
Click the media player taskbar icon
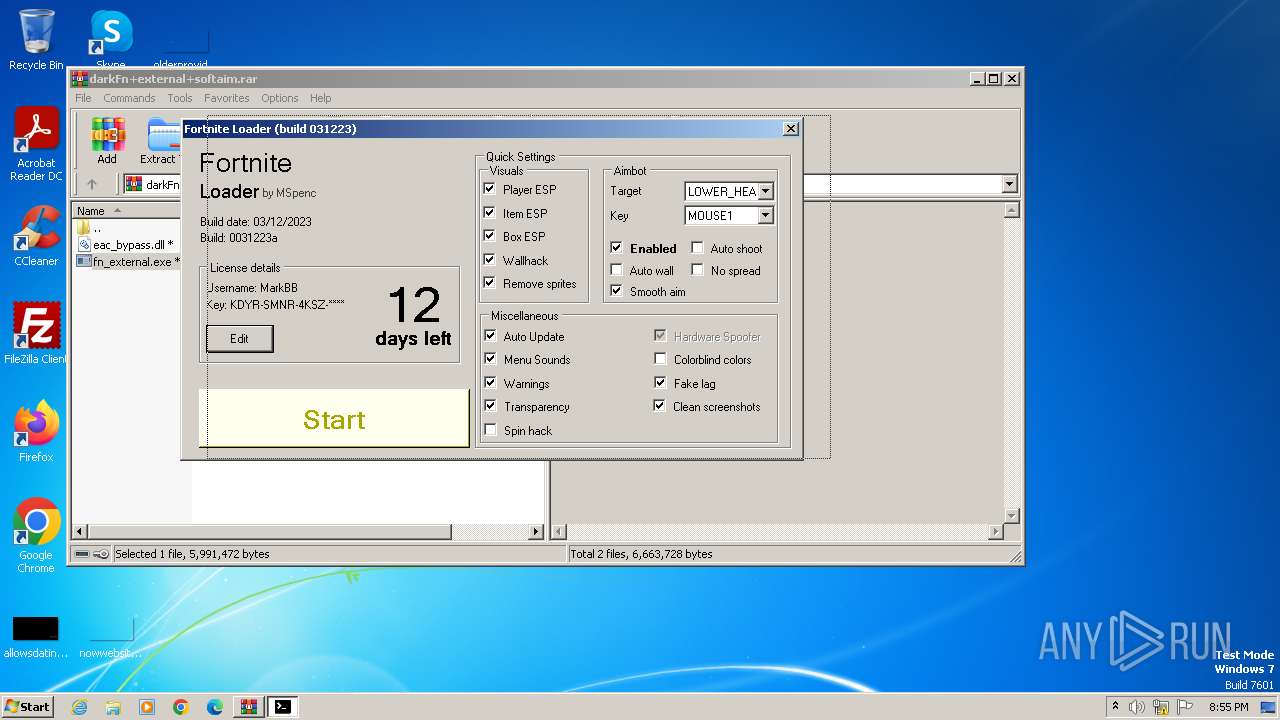pos(147,707)
